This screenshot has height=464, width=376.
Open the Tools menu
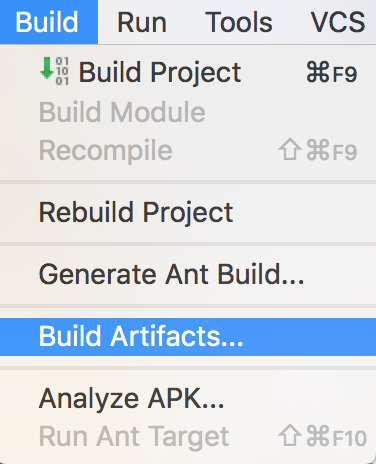coord(239,22)
